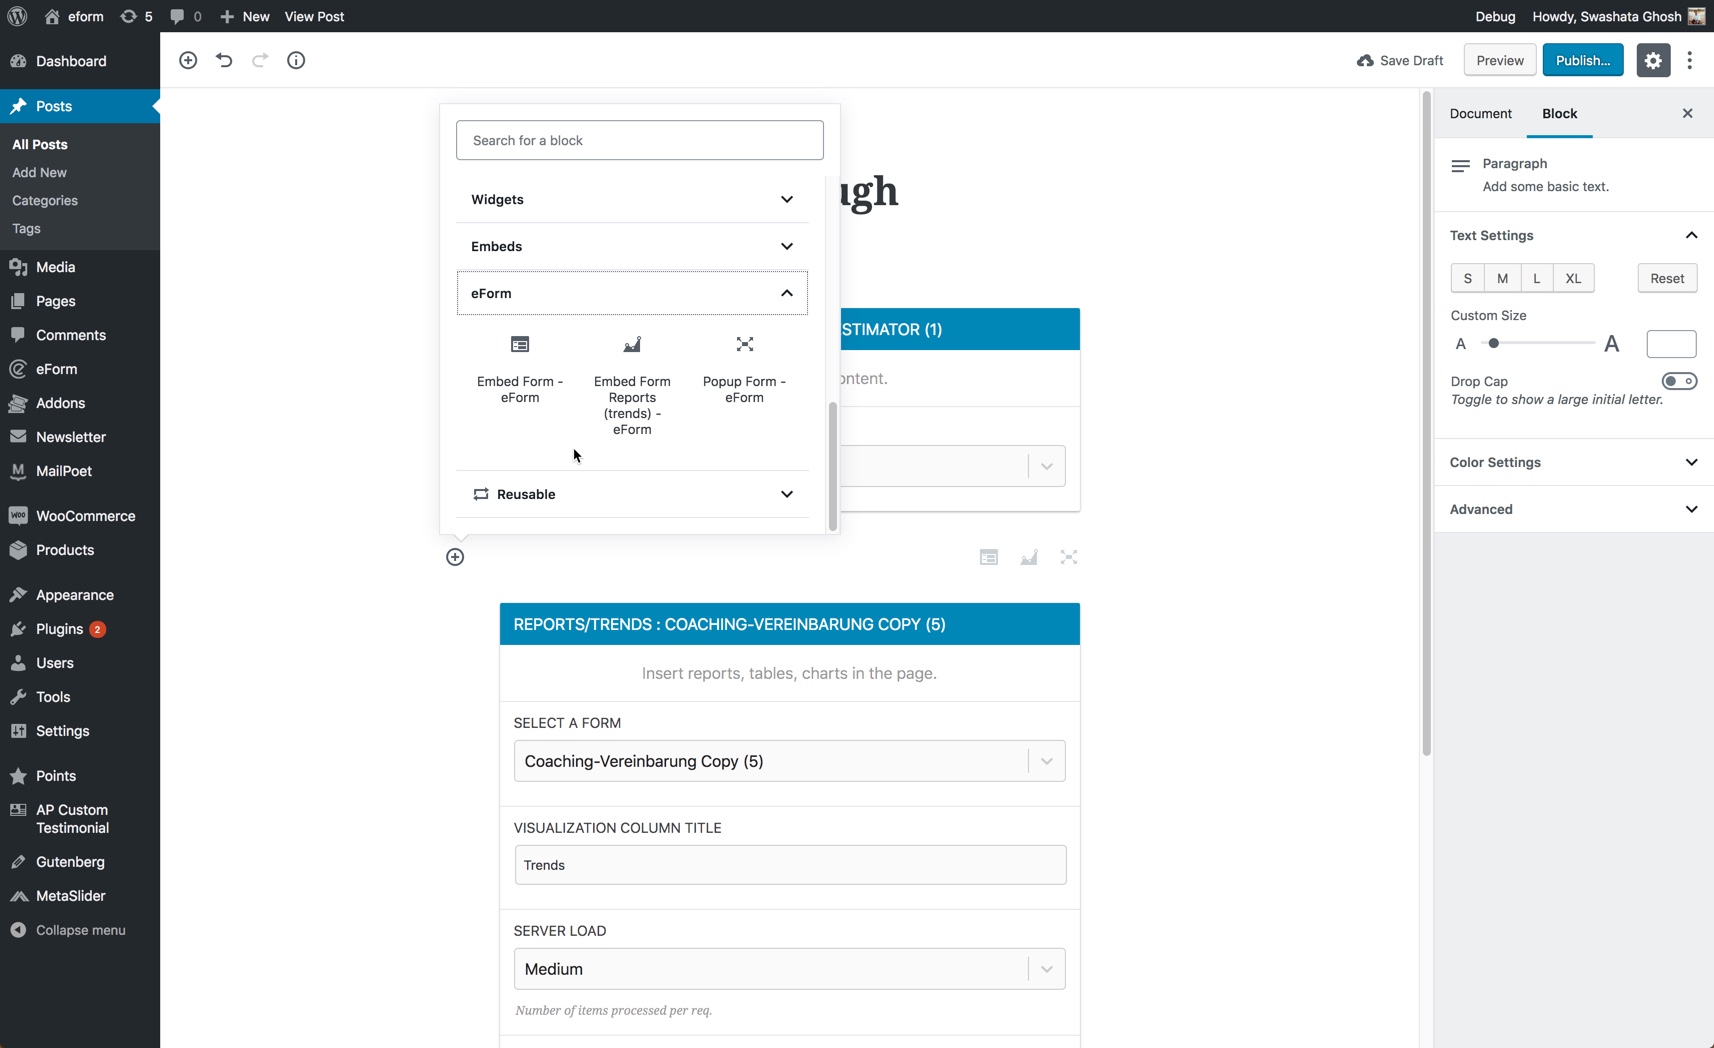This screenshot has width=1714, height=1048.
Task: Focus the Visualization Column Title field
Action: (x=790, y=865)
